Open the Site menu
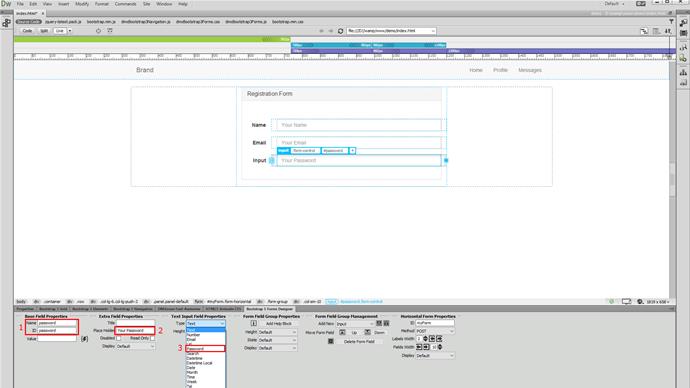690x388 pixels. coord(147,4)
